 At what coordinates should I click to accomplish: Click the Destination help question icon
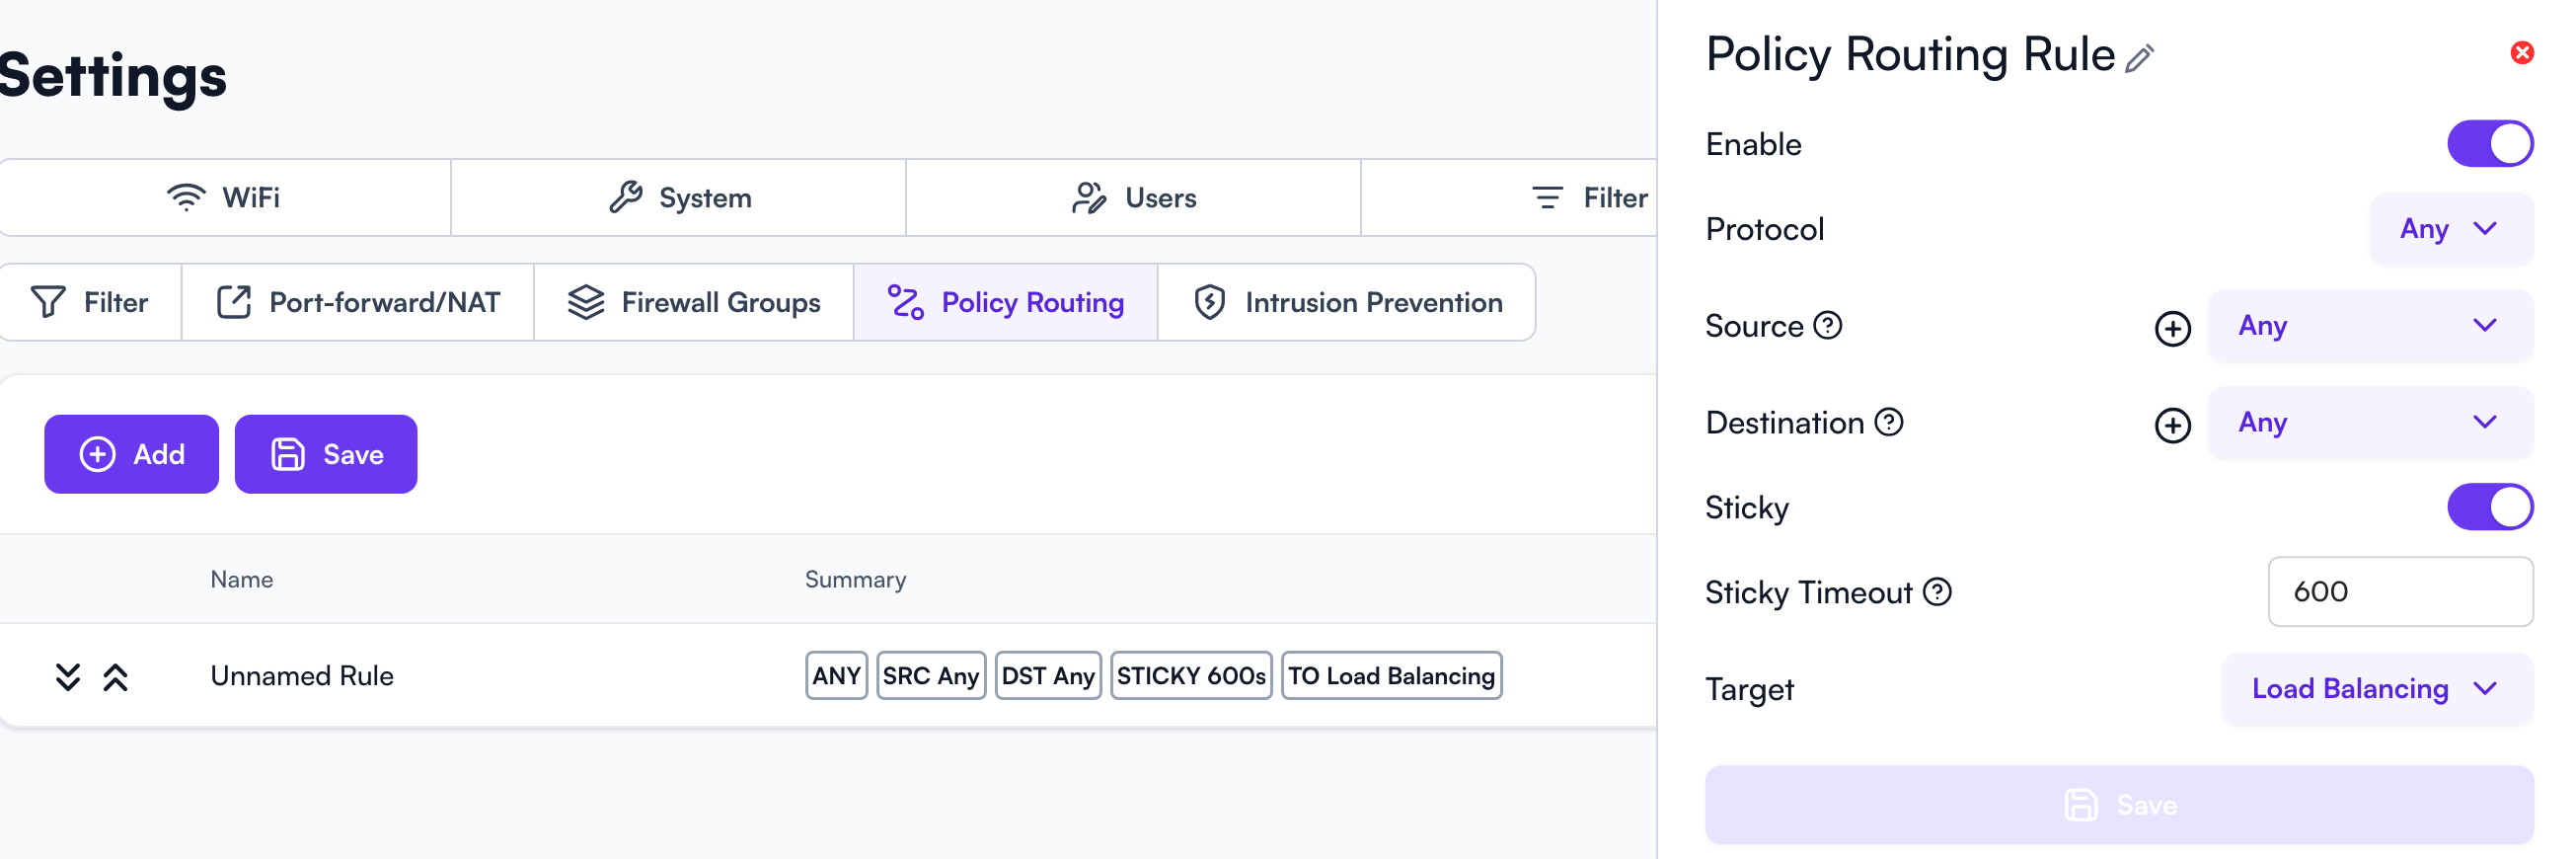(1888, 422)
